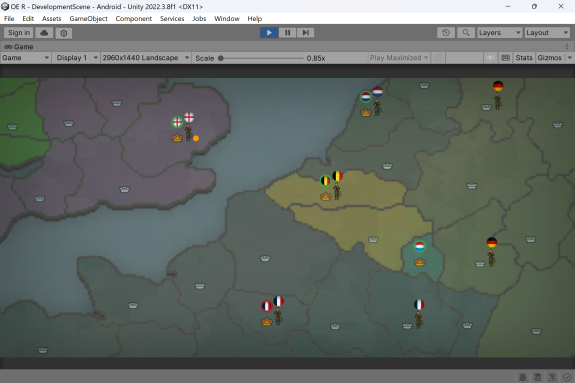
Task: Click the Sign in button
Action: pyautogui.click(x=19, y=33)
